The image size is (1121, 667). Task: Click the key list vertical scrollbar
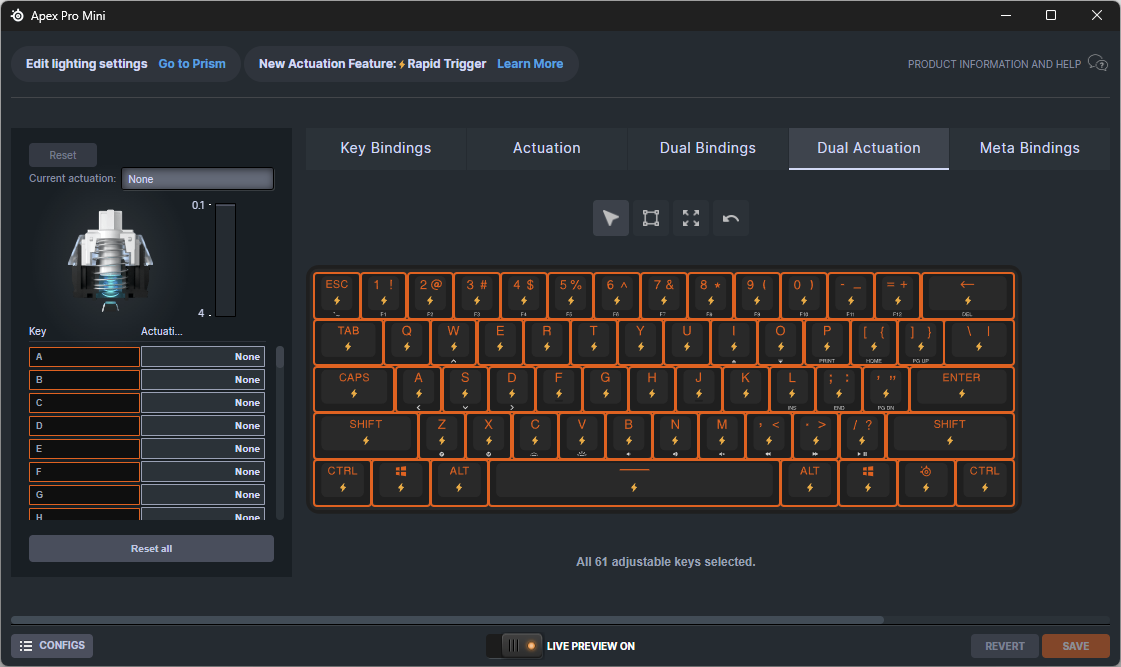tap(280, 357)
